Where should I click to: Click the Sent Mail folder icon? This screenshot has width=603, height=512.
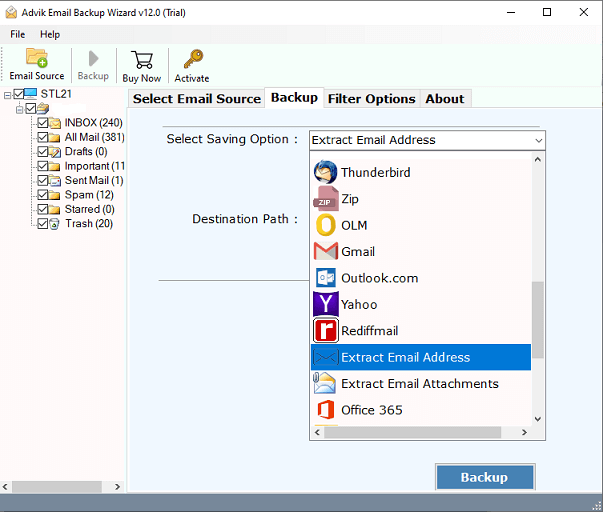click(x=55, y=180)
